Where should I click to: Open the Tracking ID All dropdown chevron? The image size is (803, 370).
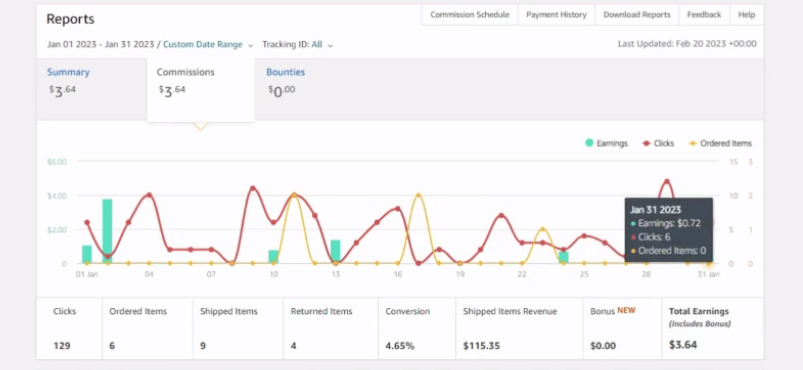tap(330, 45)
